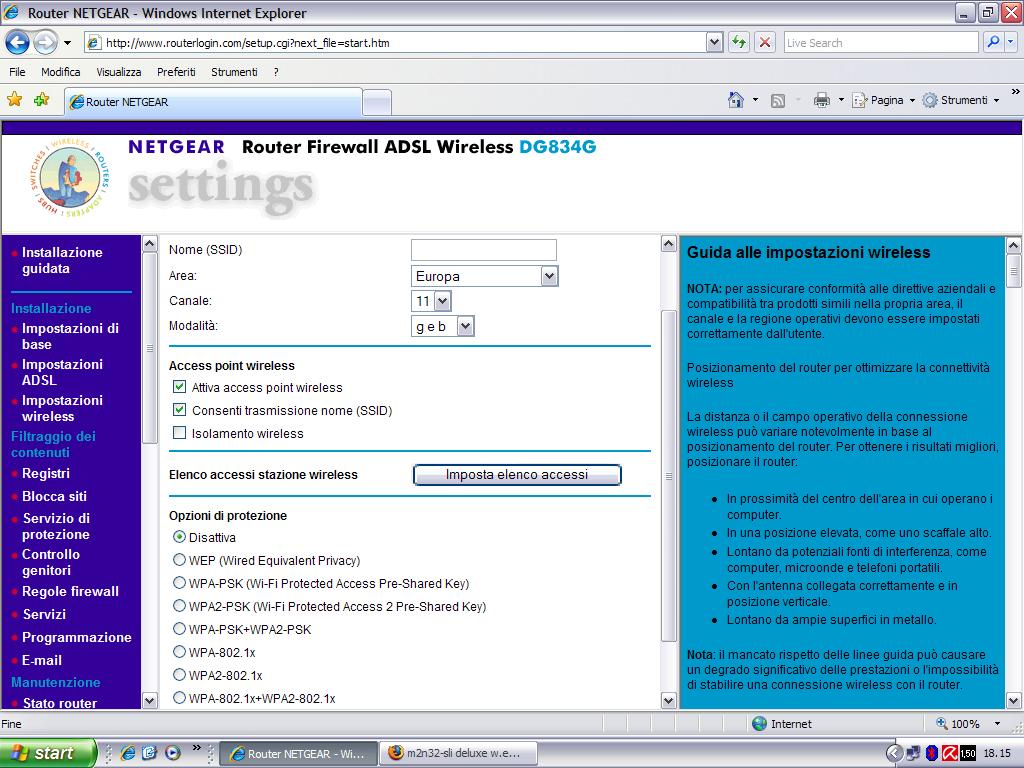Select WEP (Wired Equivalent Privacy) option
Screen dimensions: 1024x768
(179, 560)
